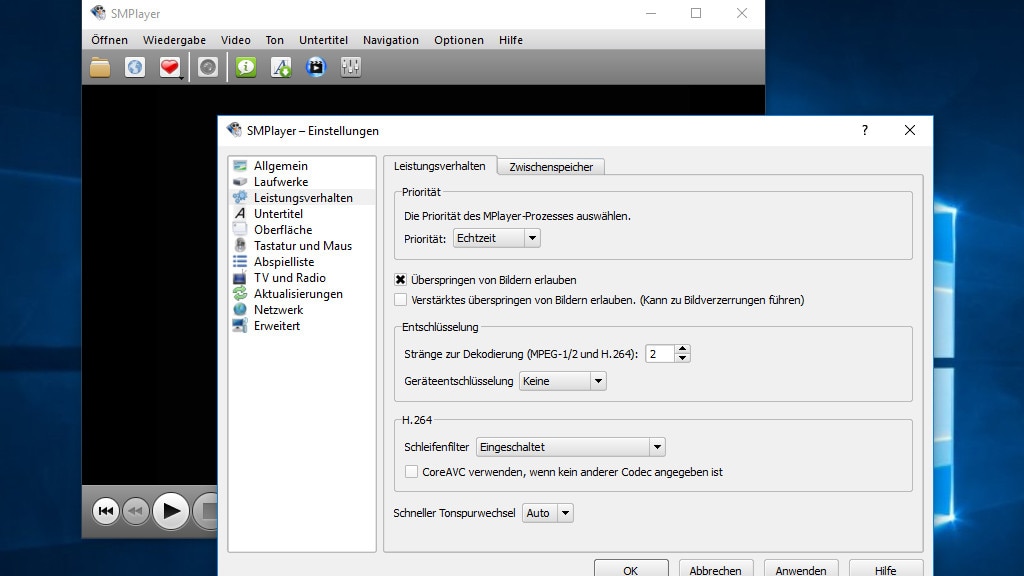Click the Hilfe button in dialog
This screenshot has height=576, width=1024.
tap(886, 568)
